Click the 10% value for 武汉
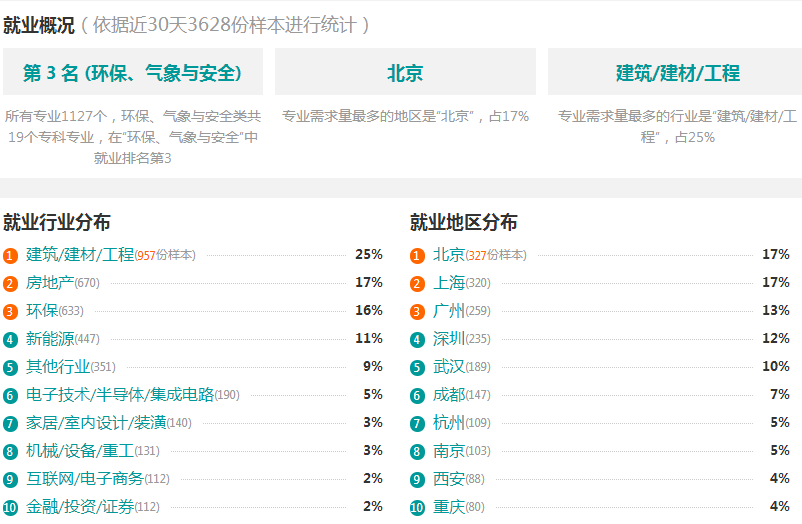 [776, 366]
